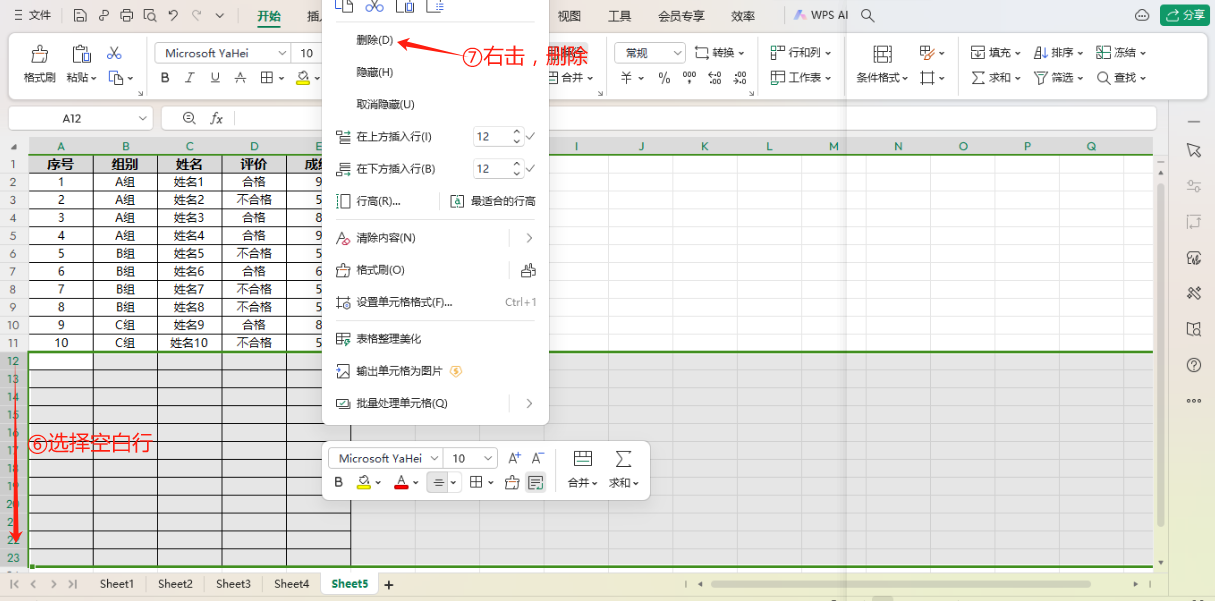The height and width of the screenshot is (601, 1215).
Task: Open the font size dropdown in mini toolbar
Action: (x=489, y=458)
